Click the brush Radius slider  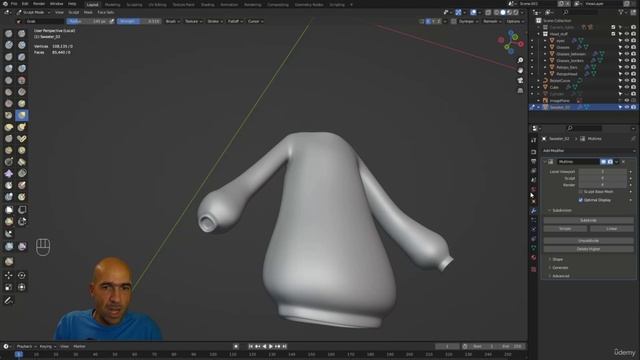point(88,21)
